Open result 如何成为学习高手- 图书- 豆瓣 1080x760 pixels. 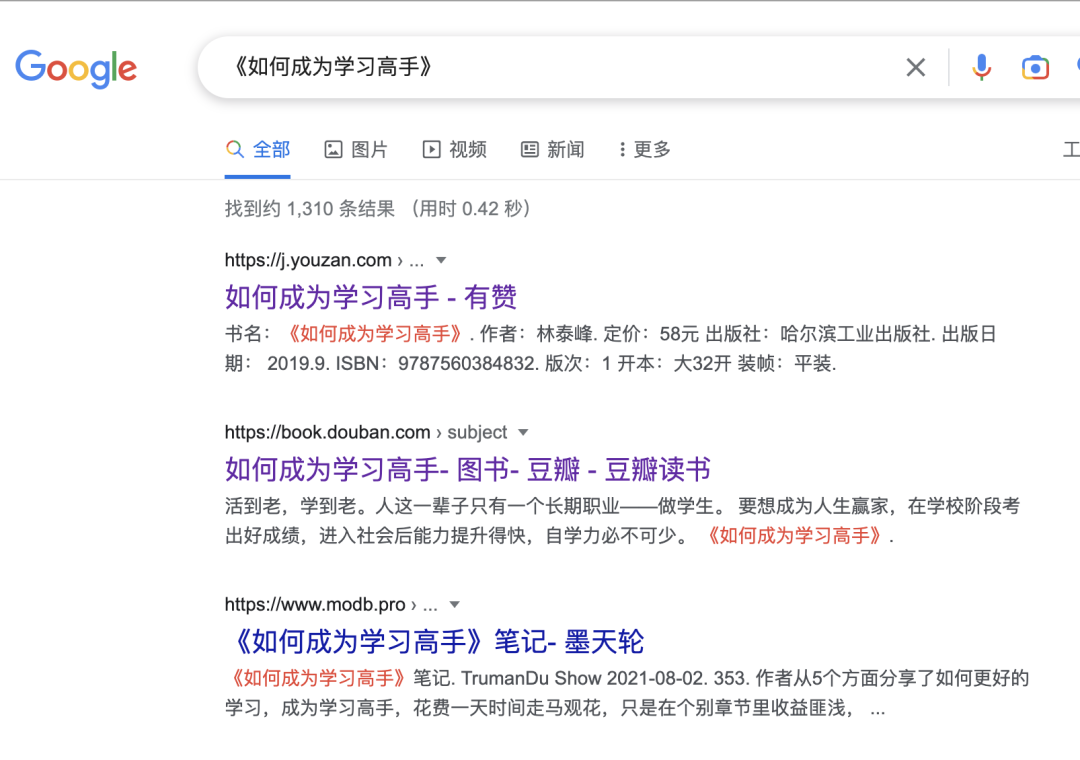coord(468,470)
